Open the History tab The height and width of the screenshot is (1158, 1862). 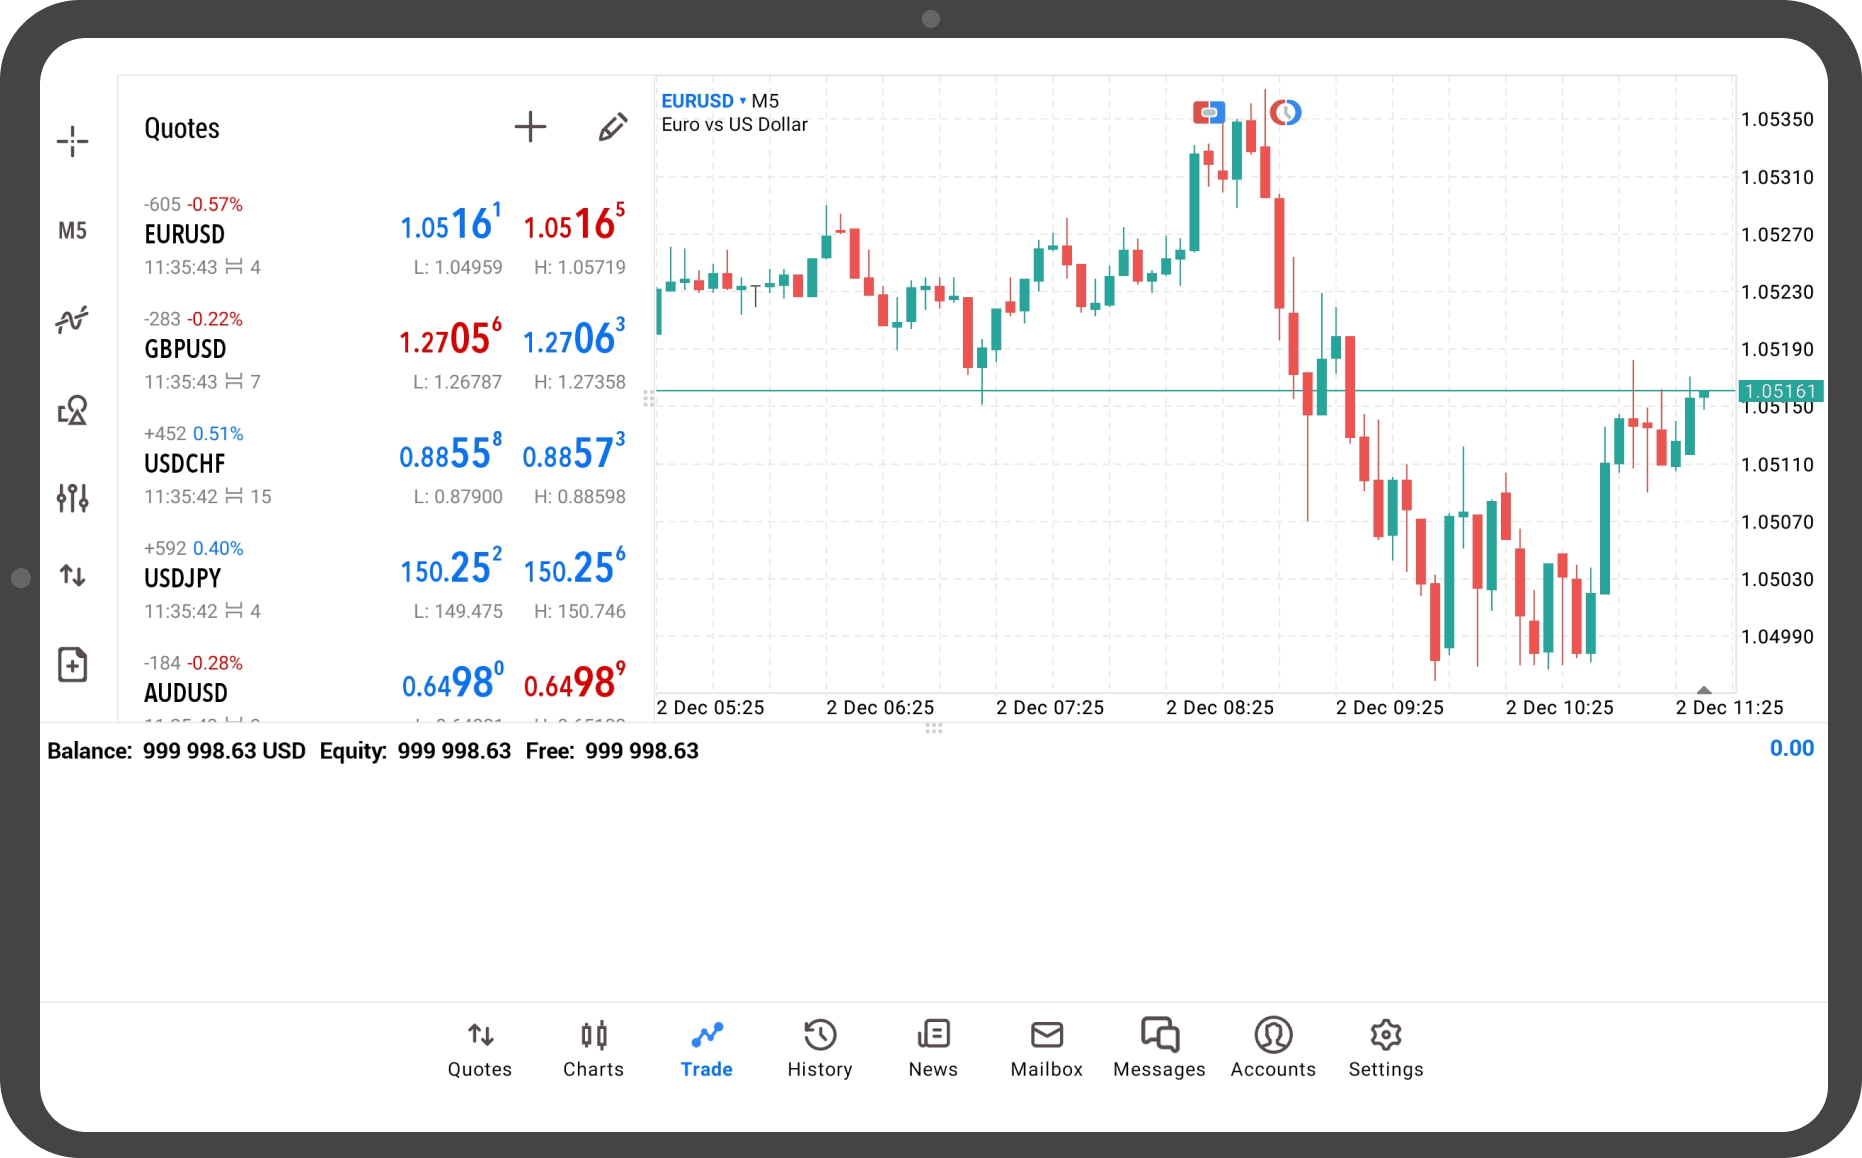click(x=820, y=1049)
